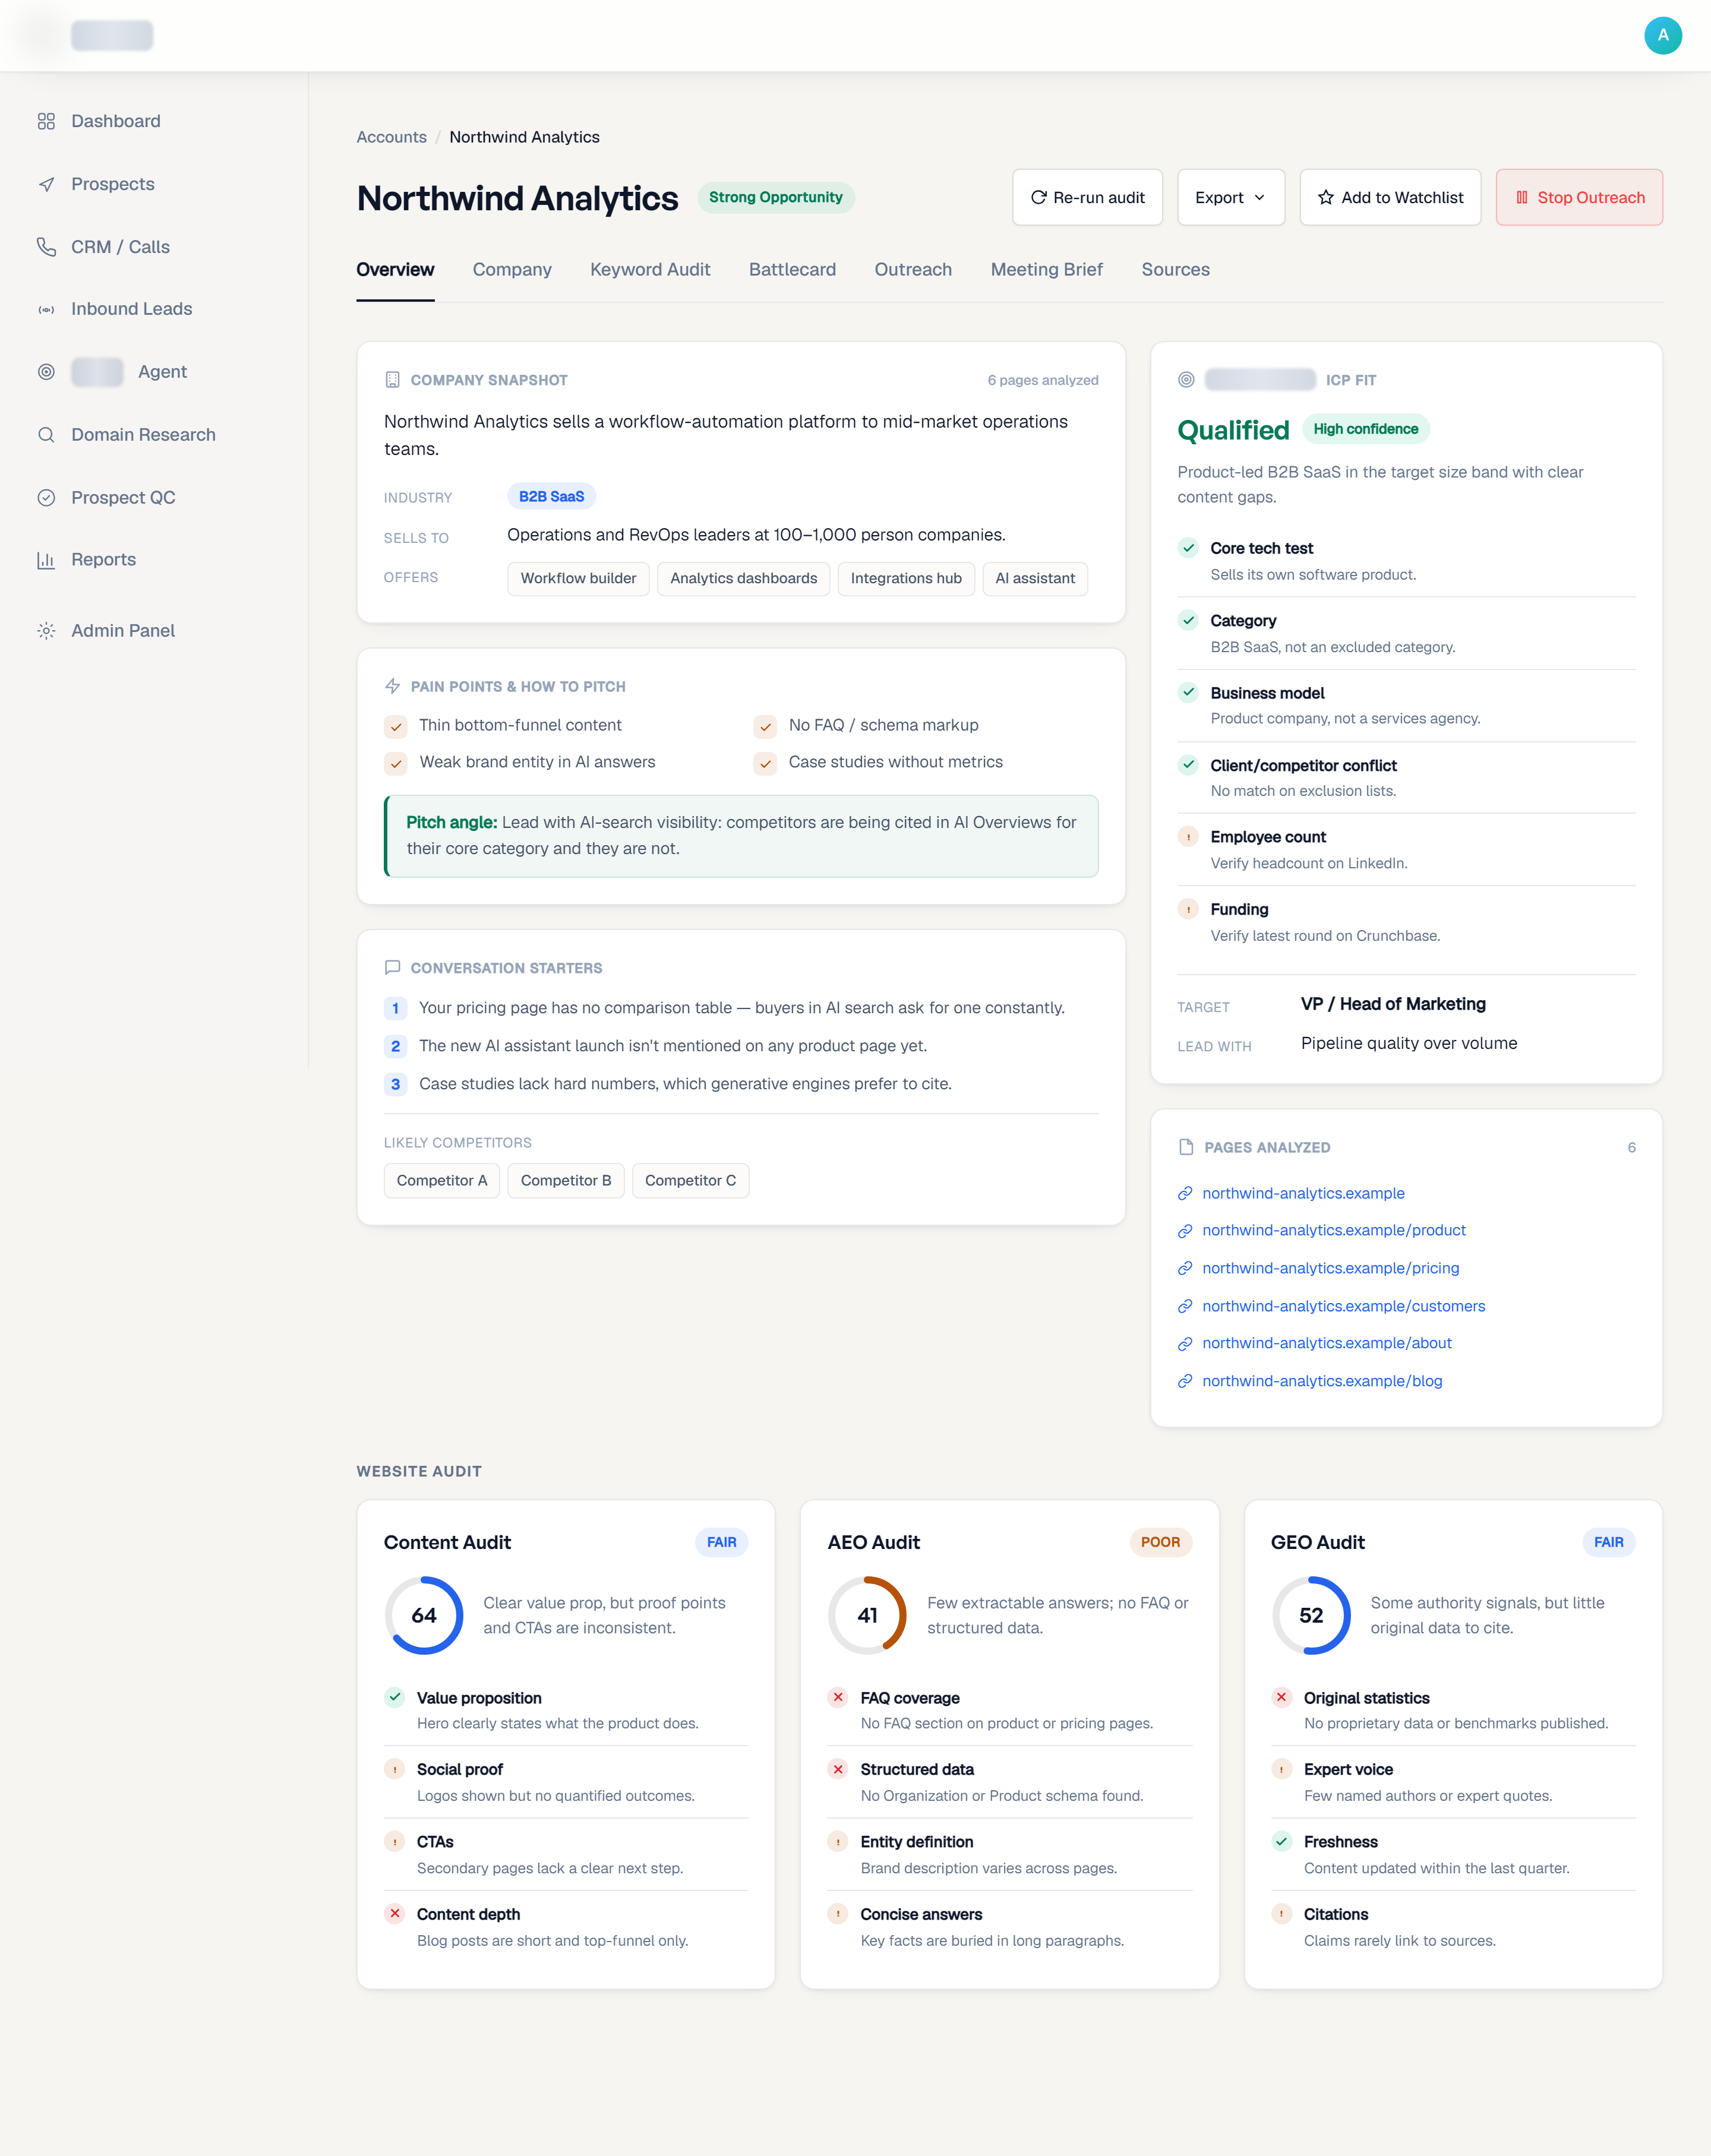The width and height of the screenshot is (1711, 2156).
Task: Open the Accounts breadcrumb link
Action: [x=391, y=137]
